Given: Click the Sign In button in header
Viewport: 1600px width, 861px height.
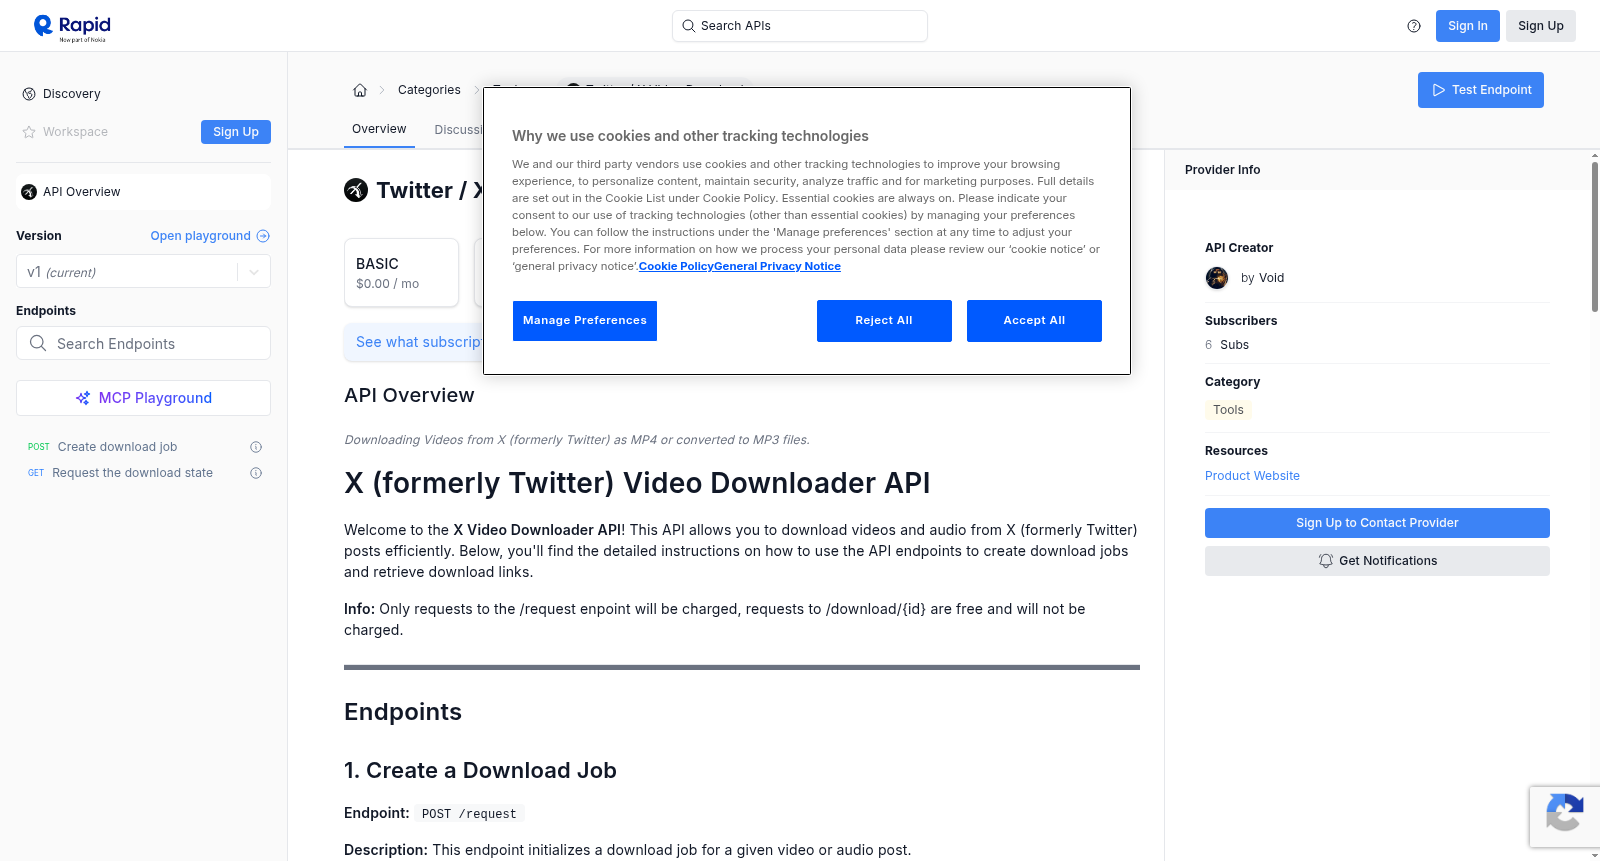Looking at the screenshot, I should [1467, 26].
